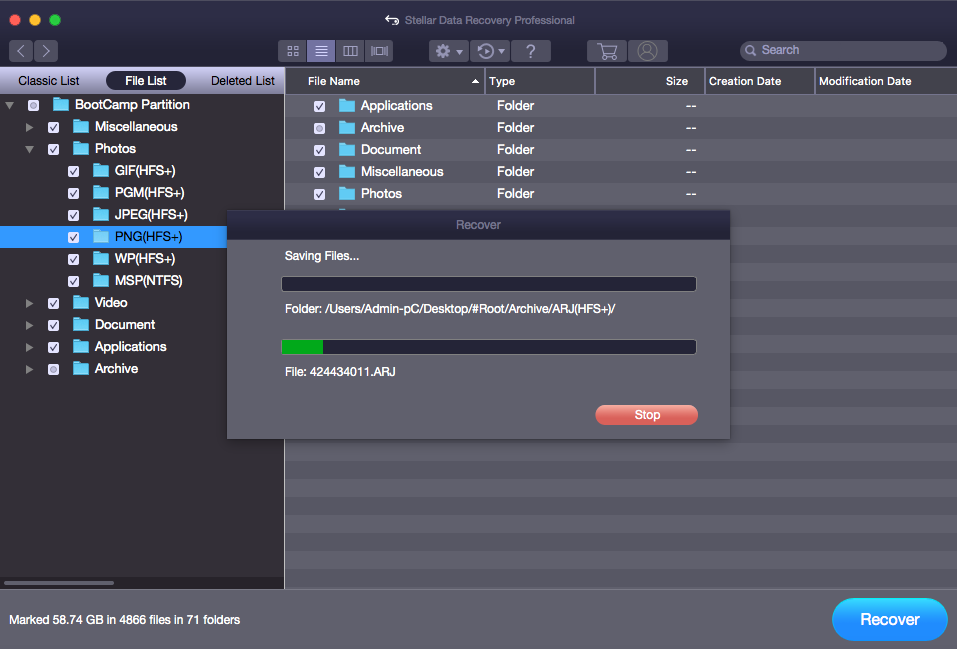Viewport: 957px width, 649px height.
Task: Toggle the Archive checkbox in the file list
Action: coord(319,128)
